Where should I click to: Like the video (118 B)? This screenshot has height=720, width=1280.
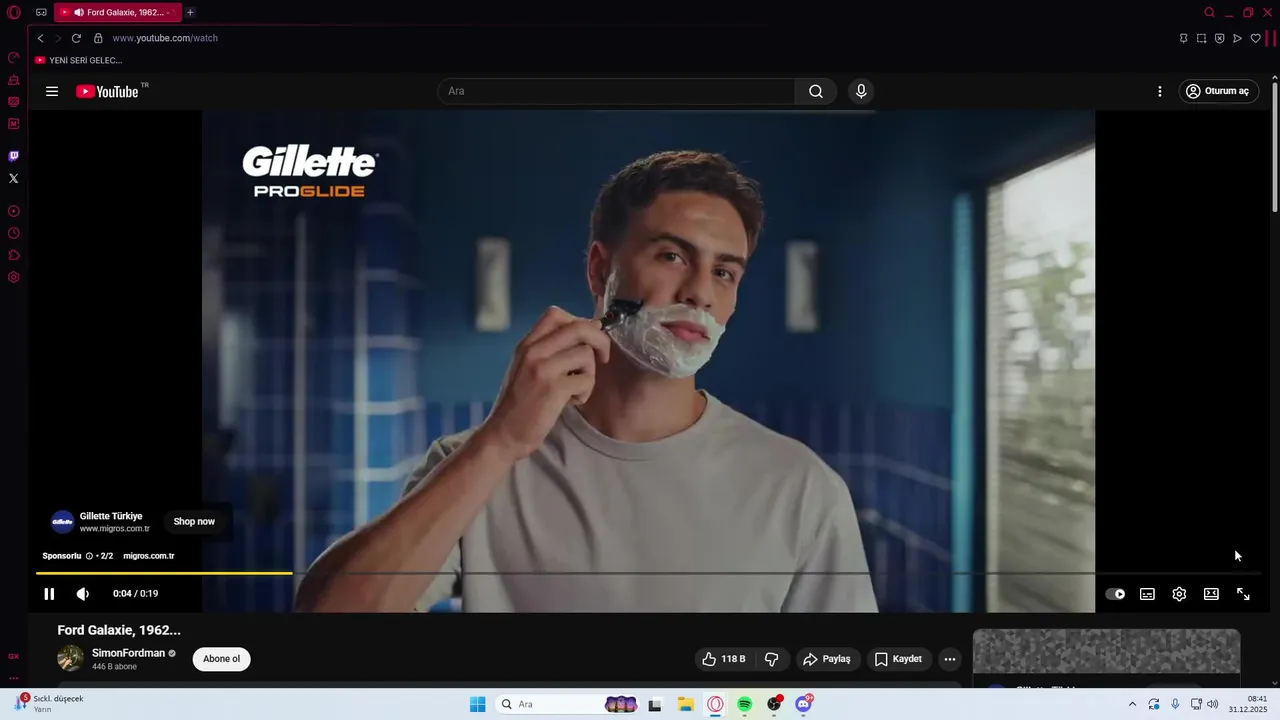click(724, 659)
